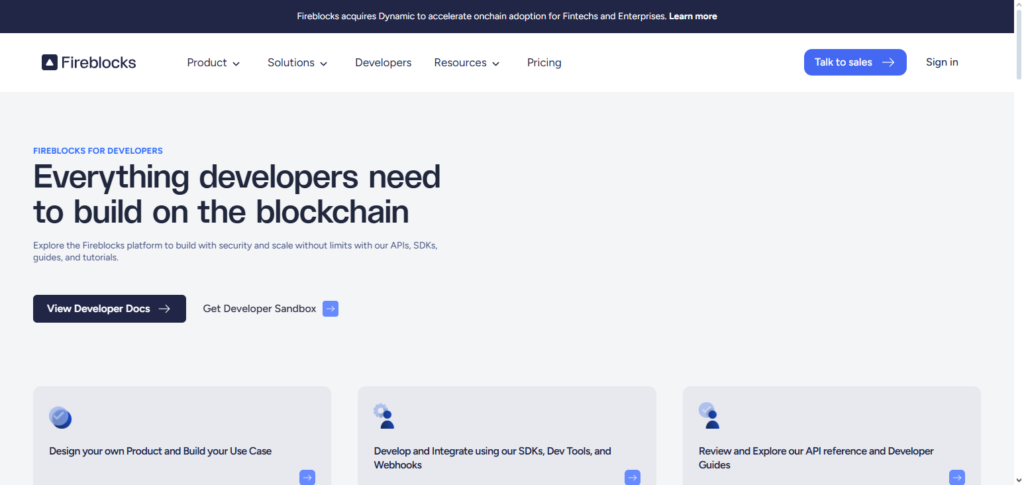Click the FIREBLOCKS FOR DEVELOPERS label

[x=98, y=151]
